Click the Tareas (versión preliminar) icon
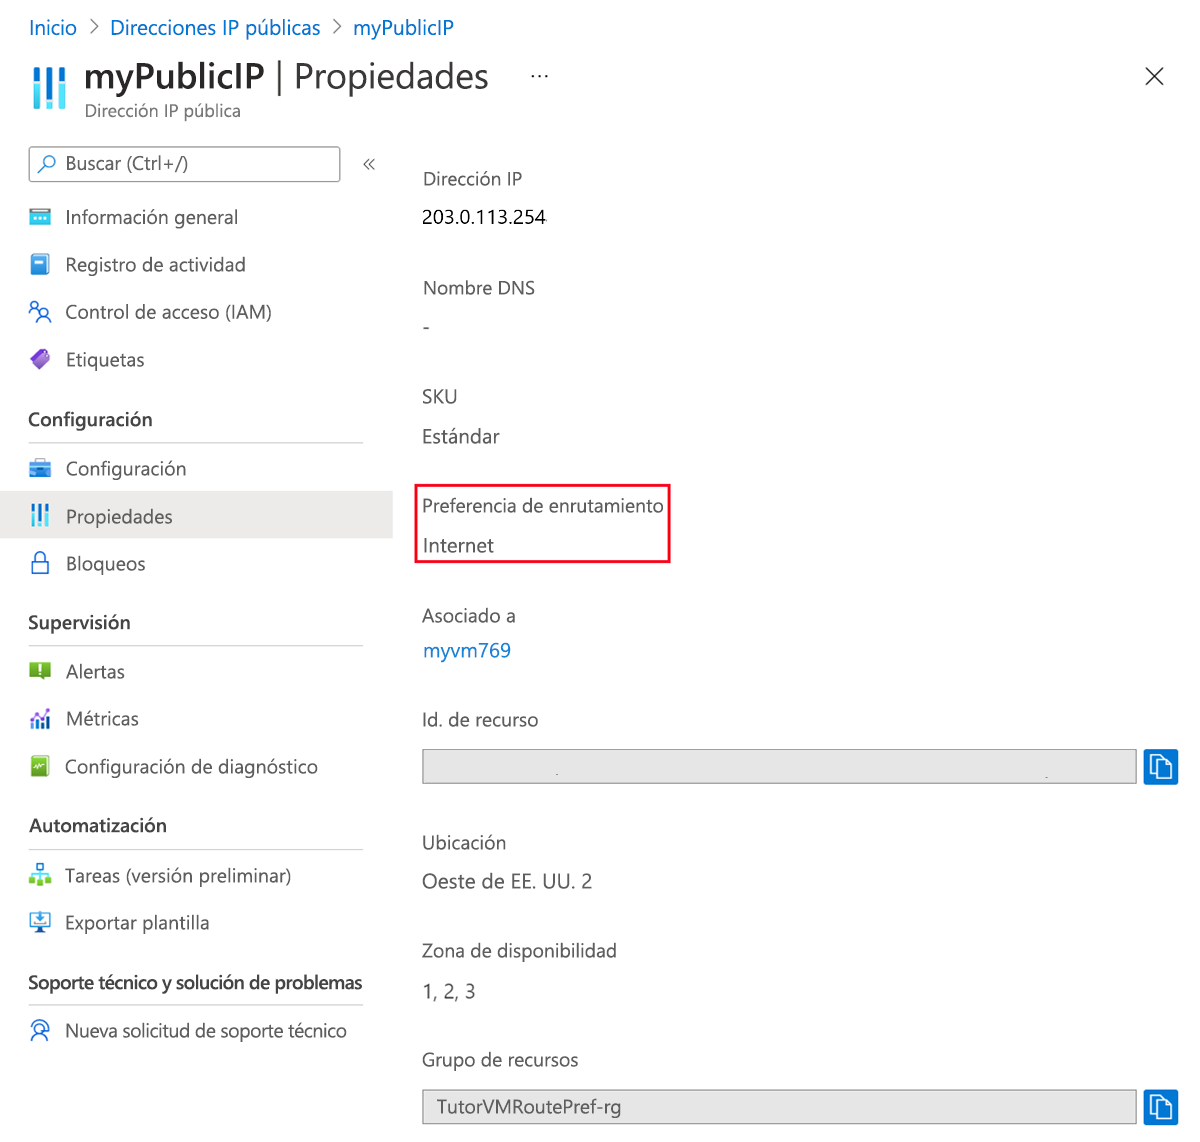This screenshot has height=1142, width=1200. pos(40,875)
